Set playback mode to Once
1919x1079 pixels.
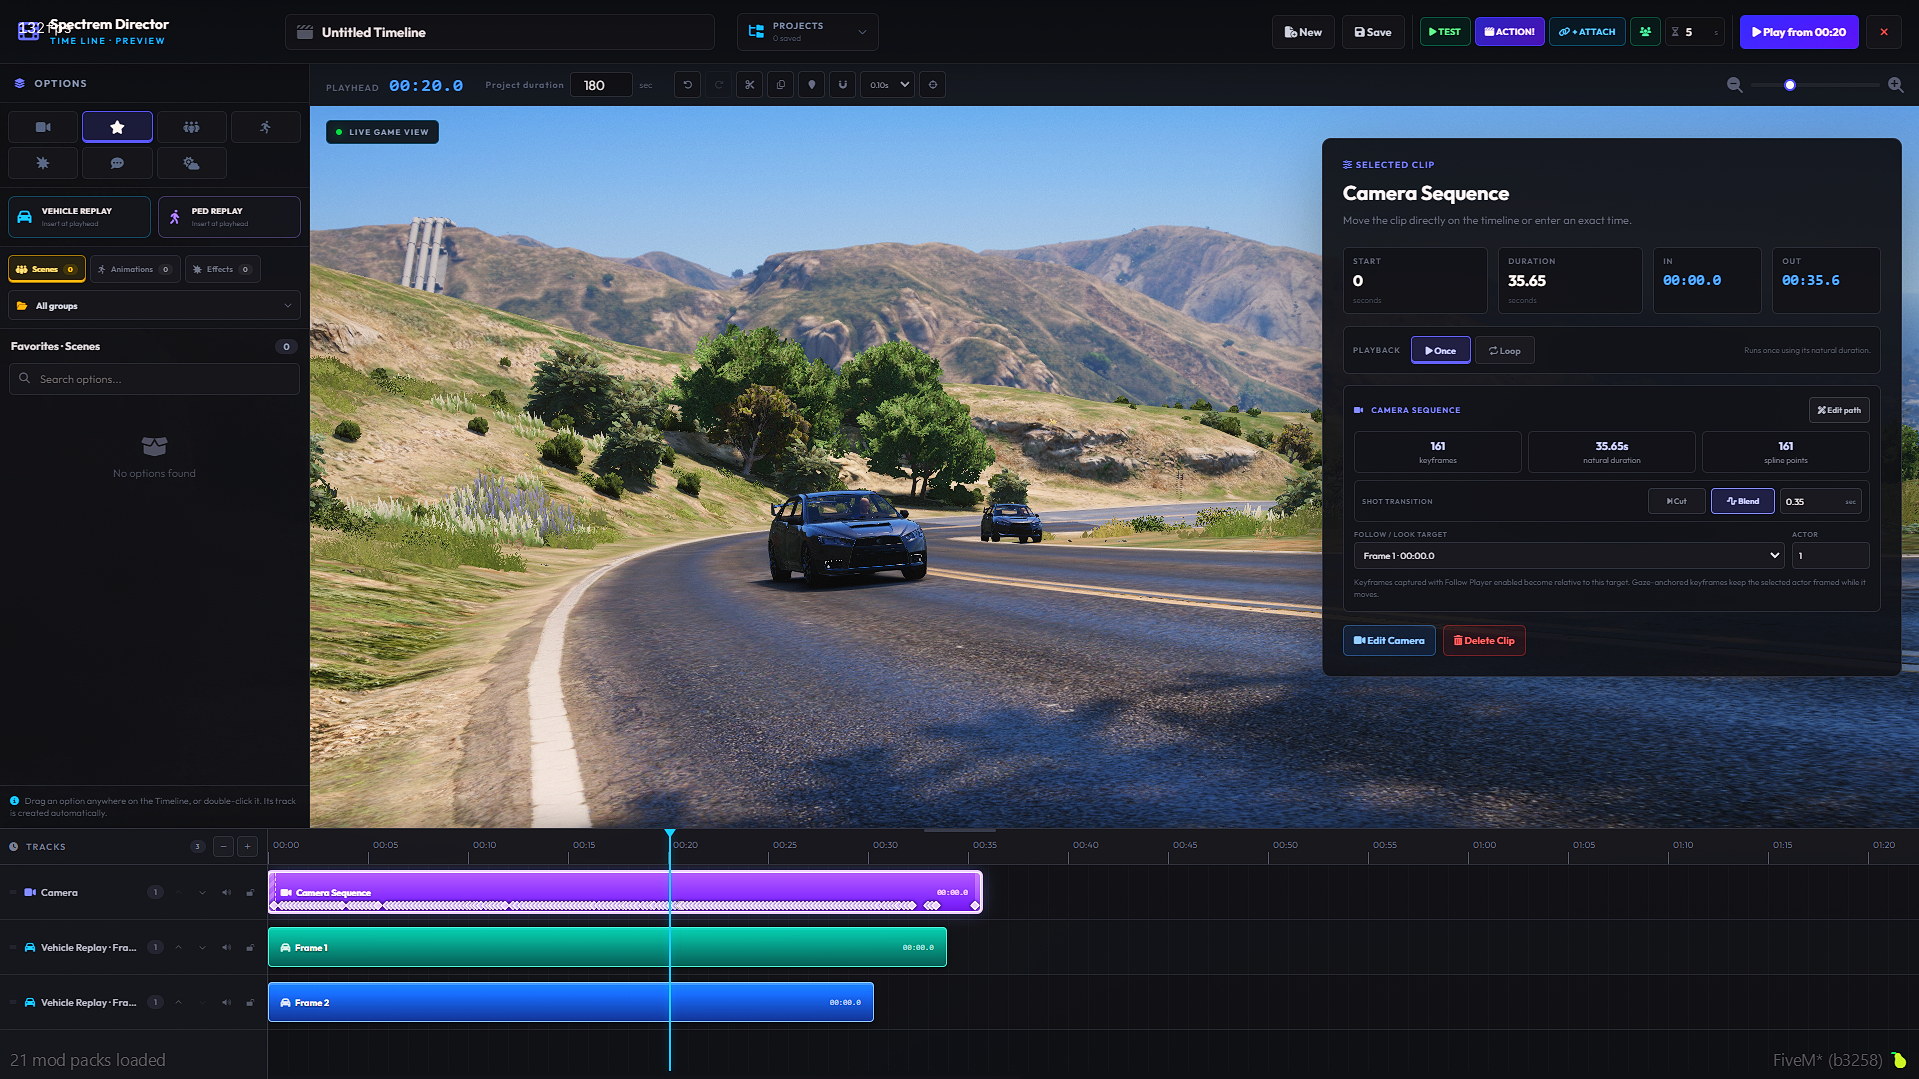tap(1441, 351)
